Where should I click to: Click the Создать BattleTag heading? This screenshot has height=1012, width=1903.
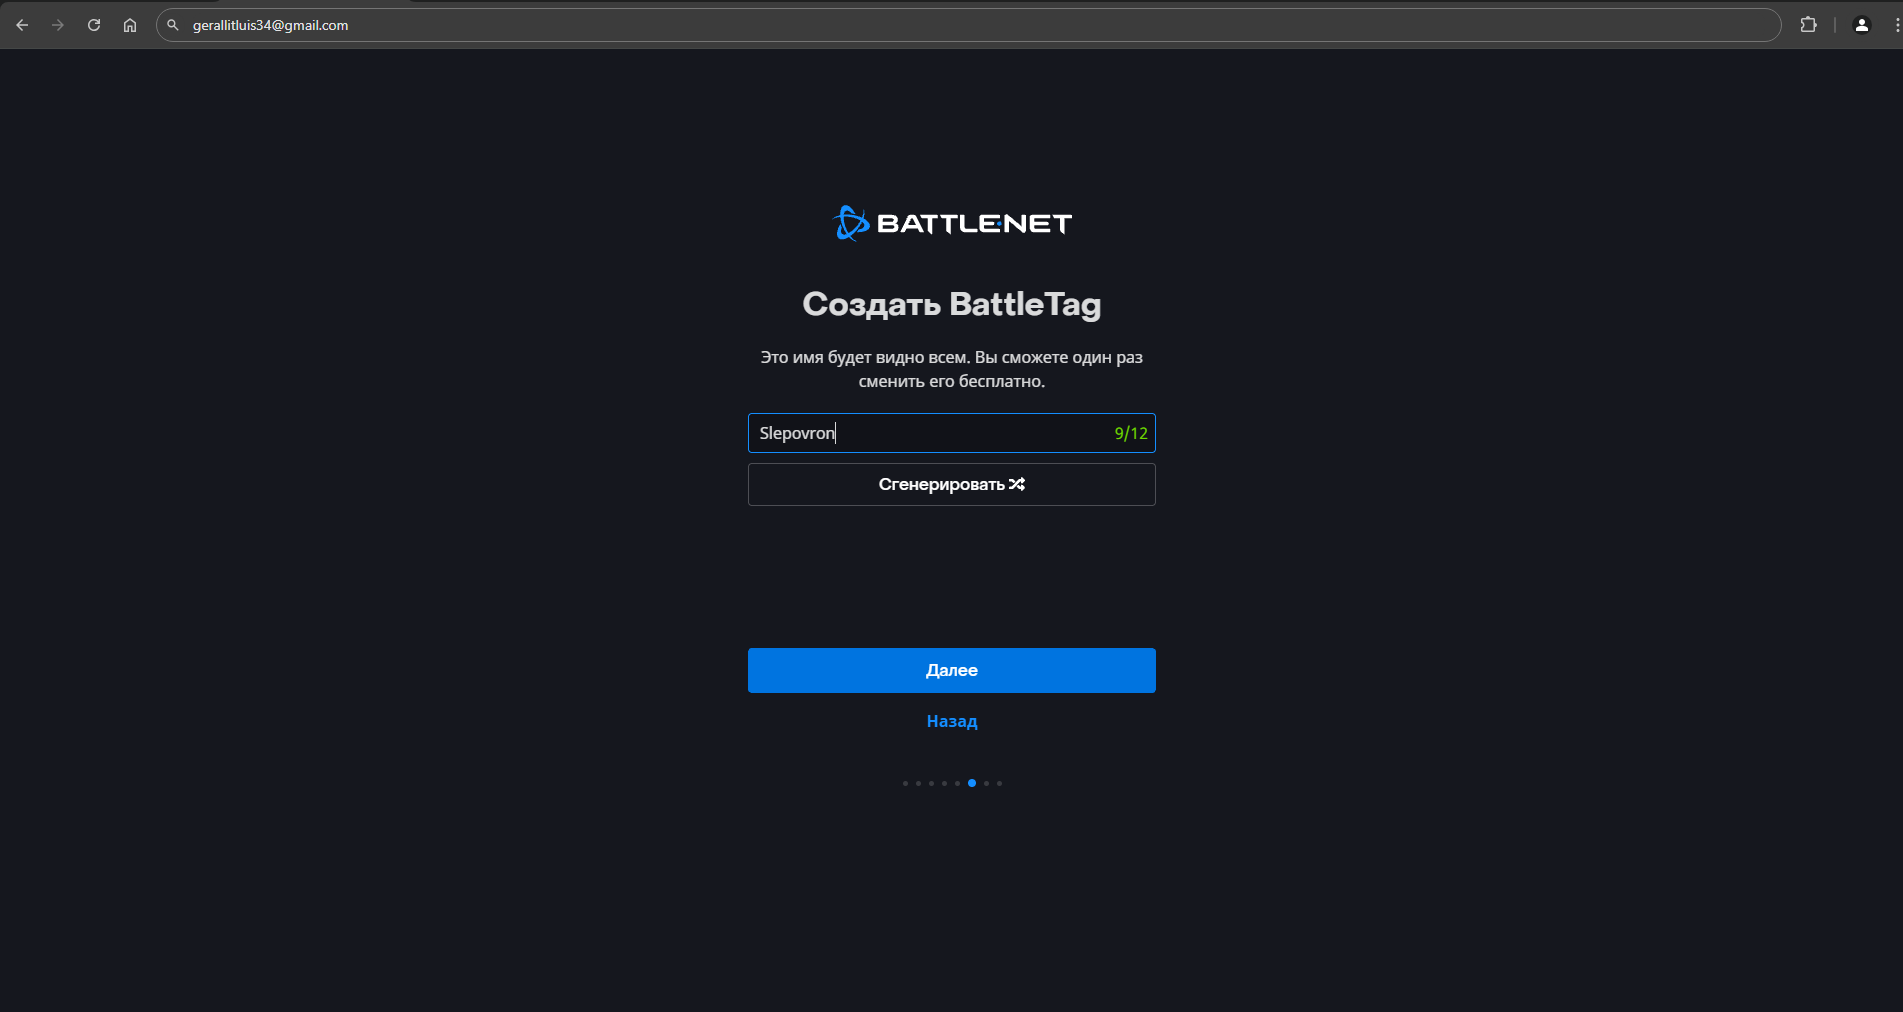[x=952, y=304]
